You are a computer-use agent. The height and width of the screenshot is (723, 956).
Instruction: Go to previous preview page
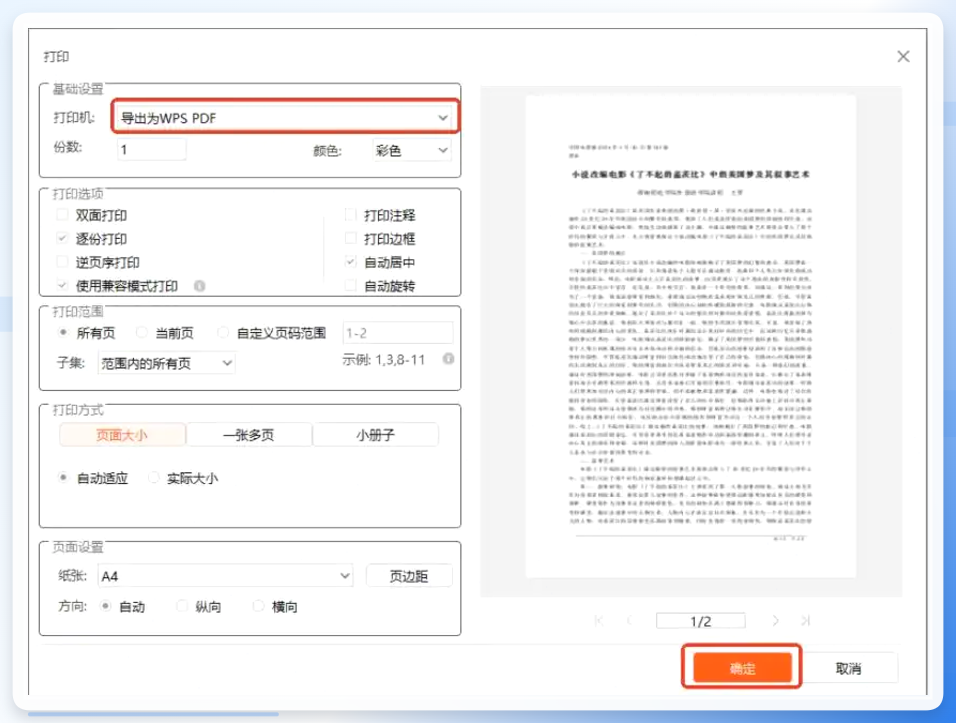[629, 621]
